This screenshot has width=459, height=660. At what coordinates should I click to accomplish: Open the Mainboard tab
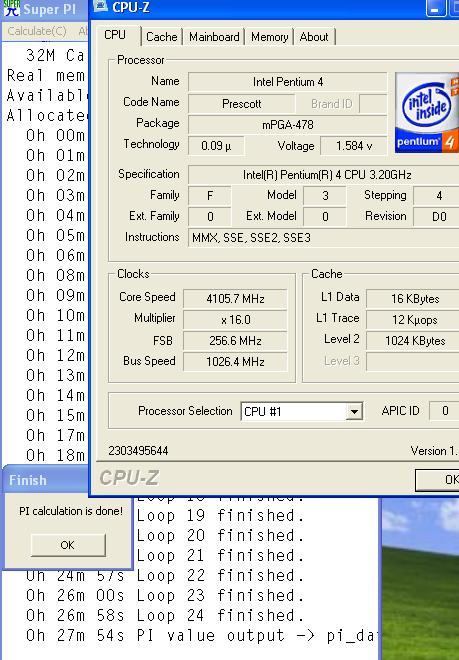(x=214, y=37)
